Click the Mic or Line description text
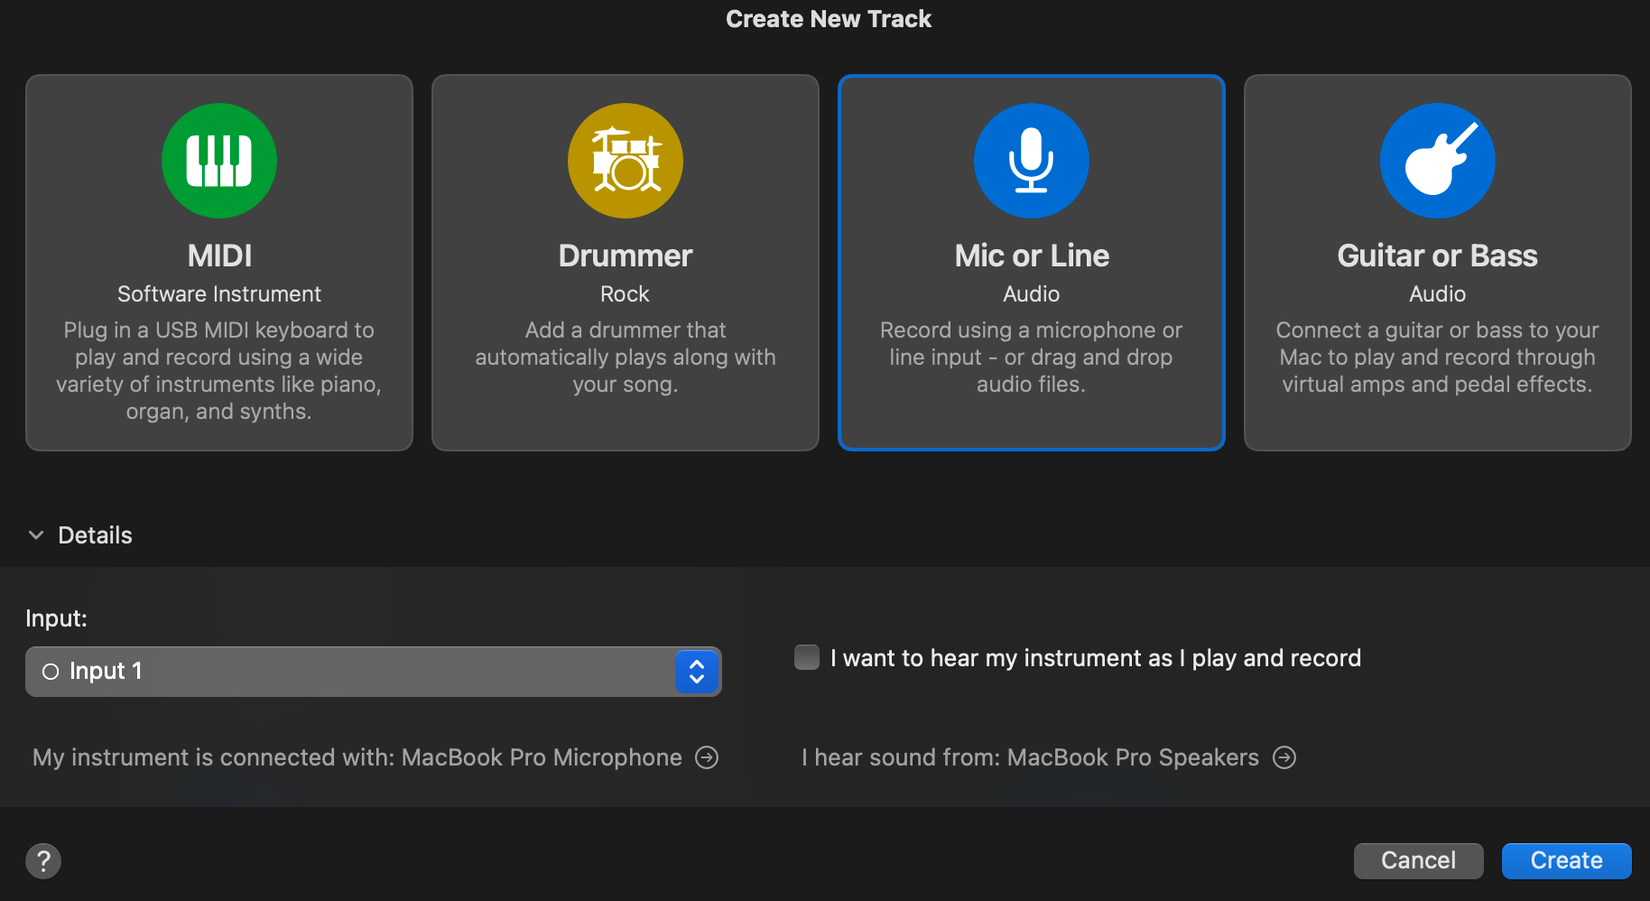Viewport: 1650px width, 901px height. (1031, 357)
